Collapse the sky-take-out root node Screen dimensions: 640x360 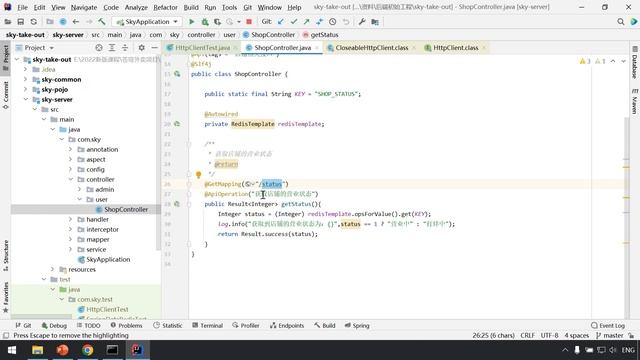pos(17,60)
